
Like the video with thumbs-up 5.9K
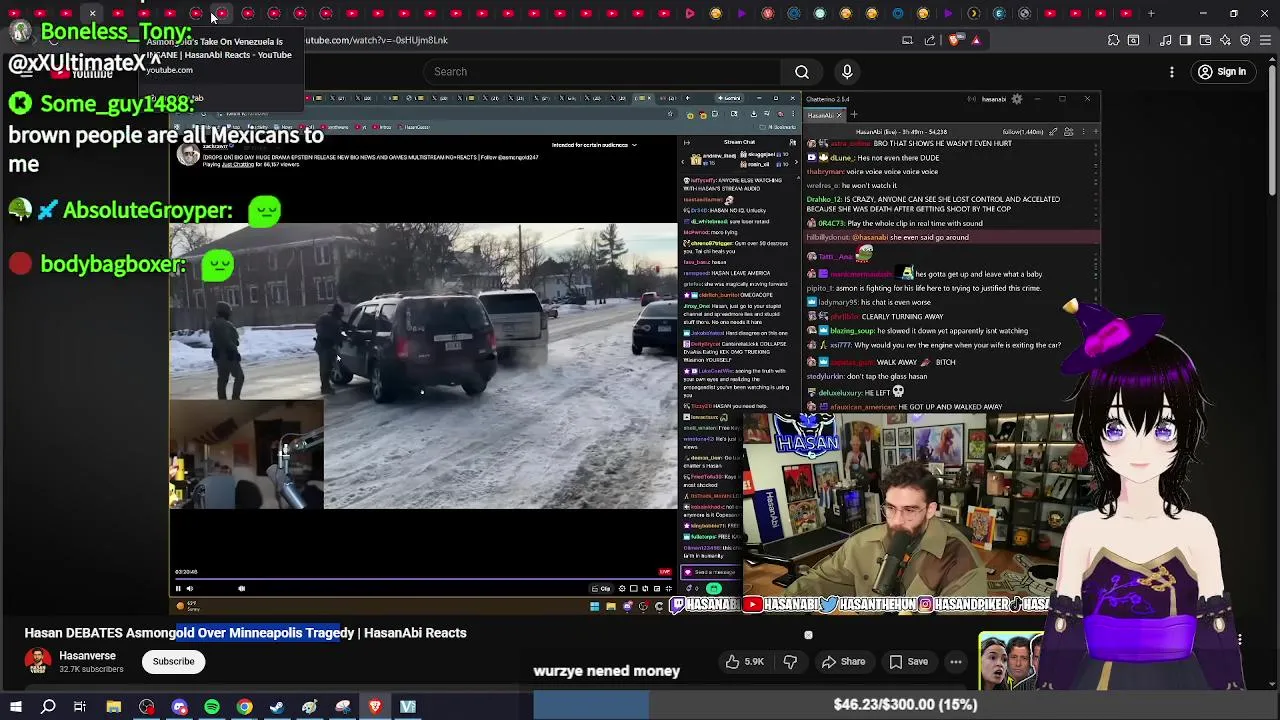pyautogui.click(x=745, y=662)
